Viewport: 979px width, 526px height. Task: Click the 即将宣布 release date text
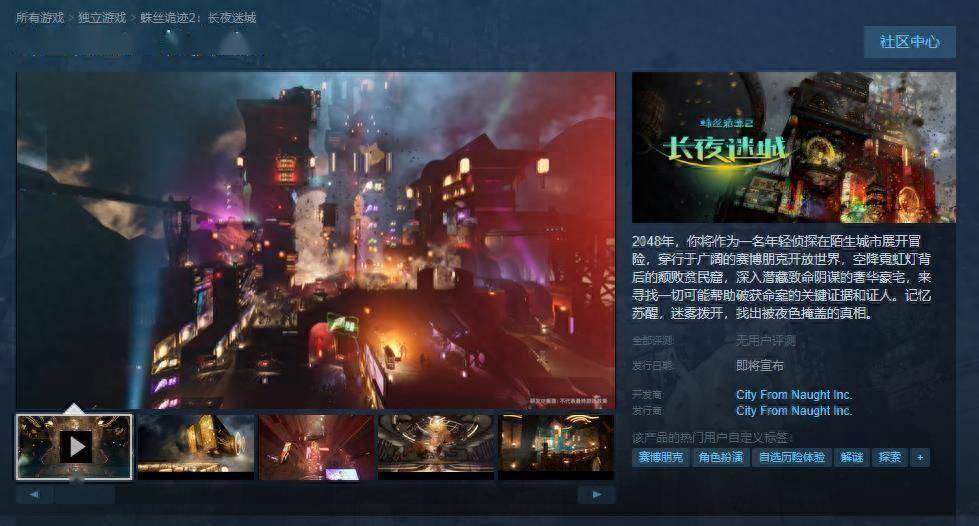(759, 365)
